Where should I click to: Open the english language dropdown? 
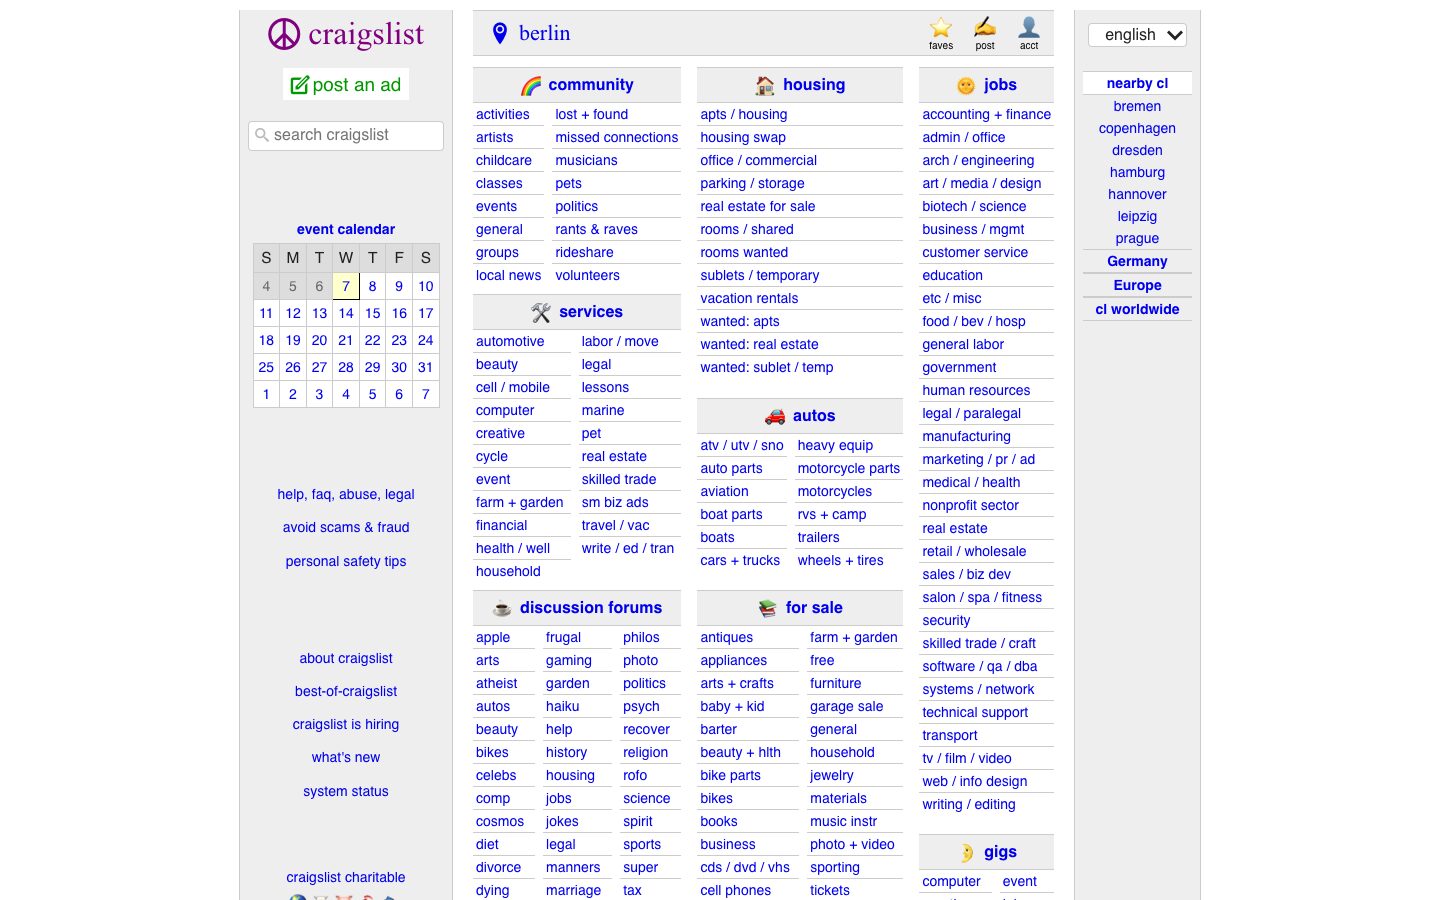coord(1137,35)
